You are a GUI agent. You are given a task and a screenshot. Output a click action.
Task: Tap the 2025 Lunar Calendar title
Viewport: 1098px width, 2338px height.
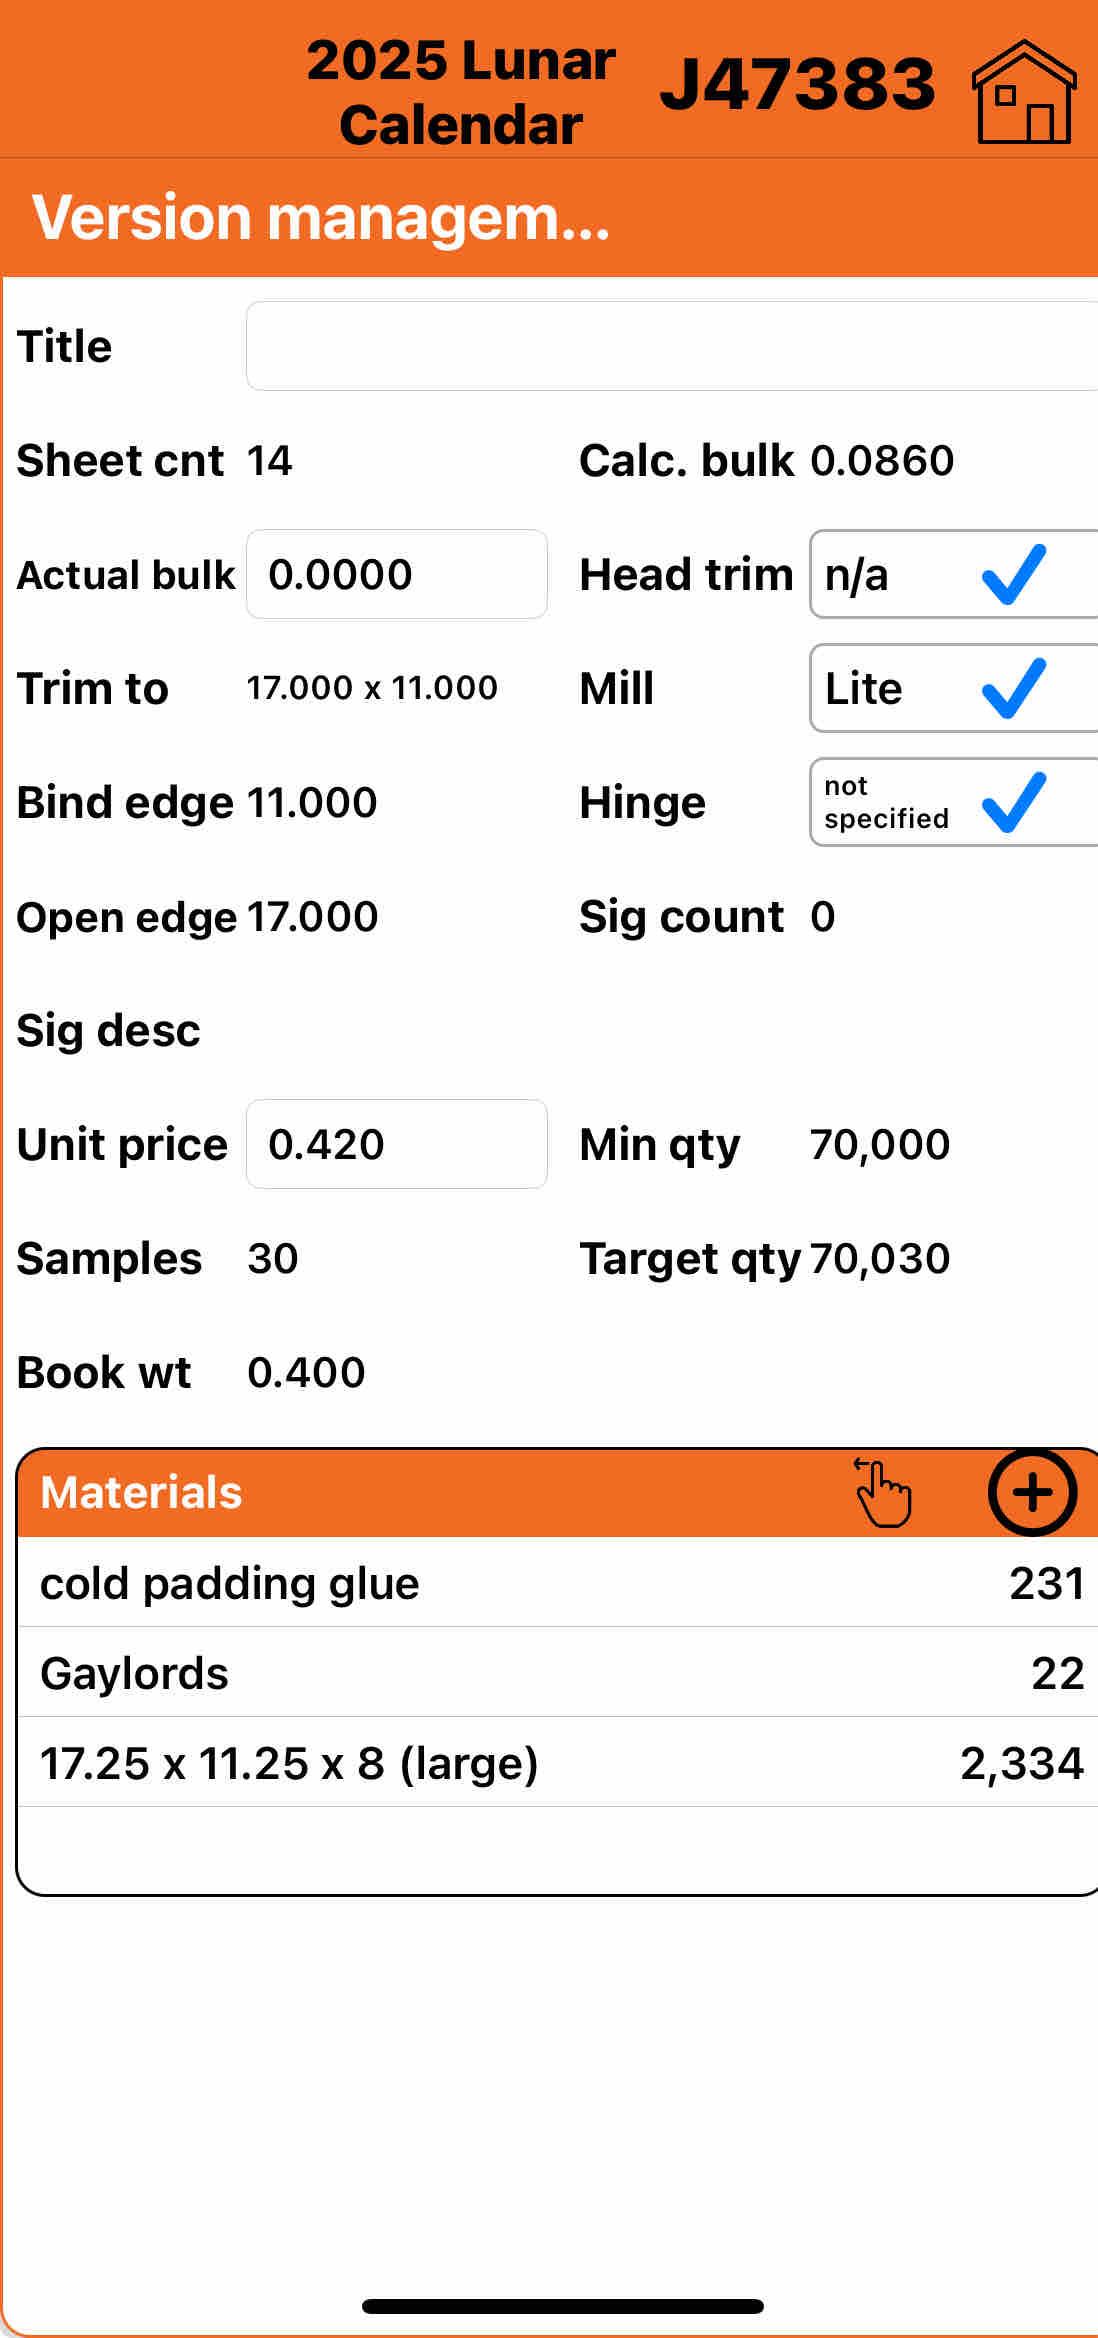pos(461,92)
